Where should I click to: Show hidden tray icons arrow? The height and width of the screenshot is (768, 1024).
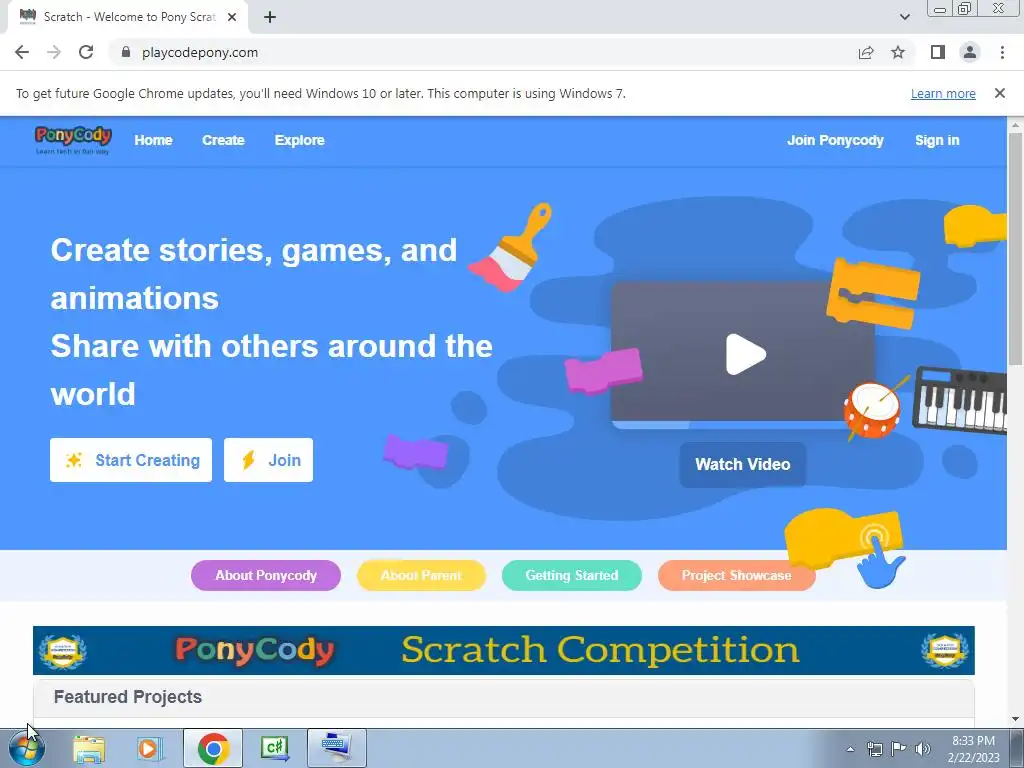click(850, 749)
